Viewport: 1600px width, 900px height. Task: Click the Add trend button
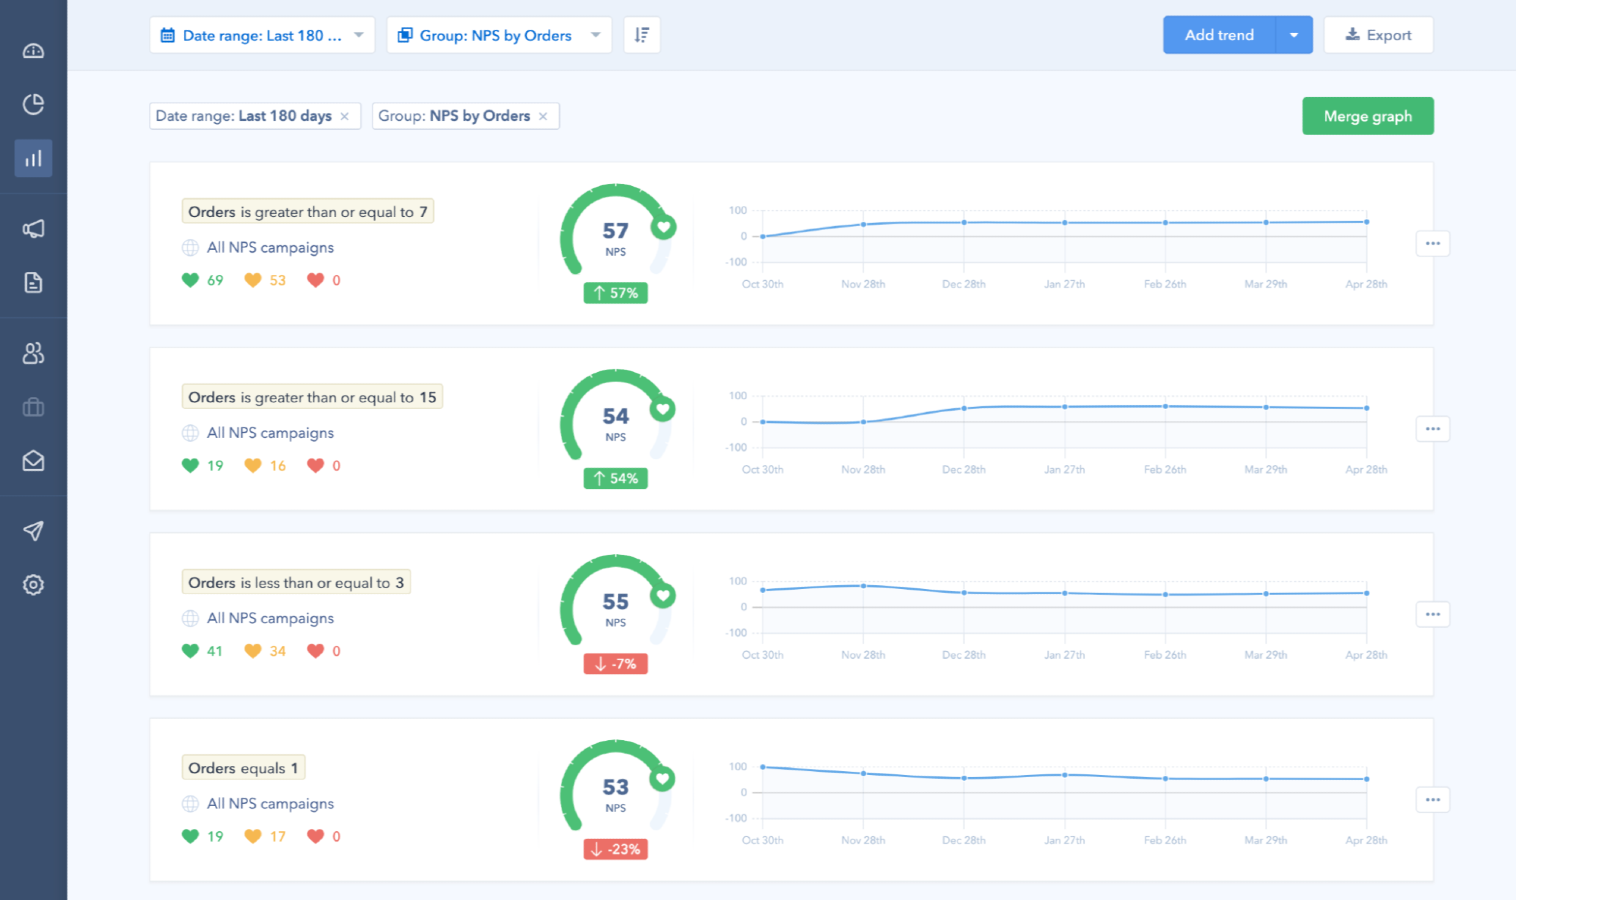(1219, 35)
